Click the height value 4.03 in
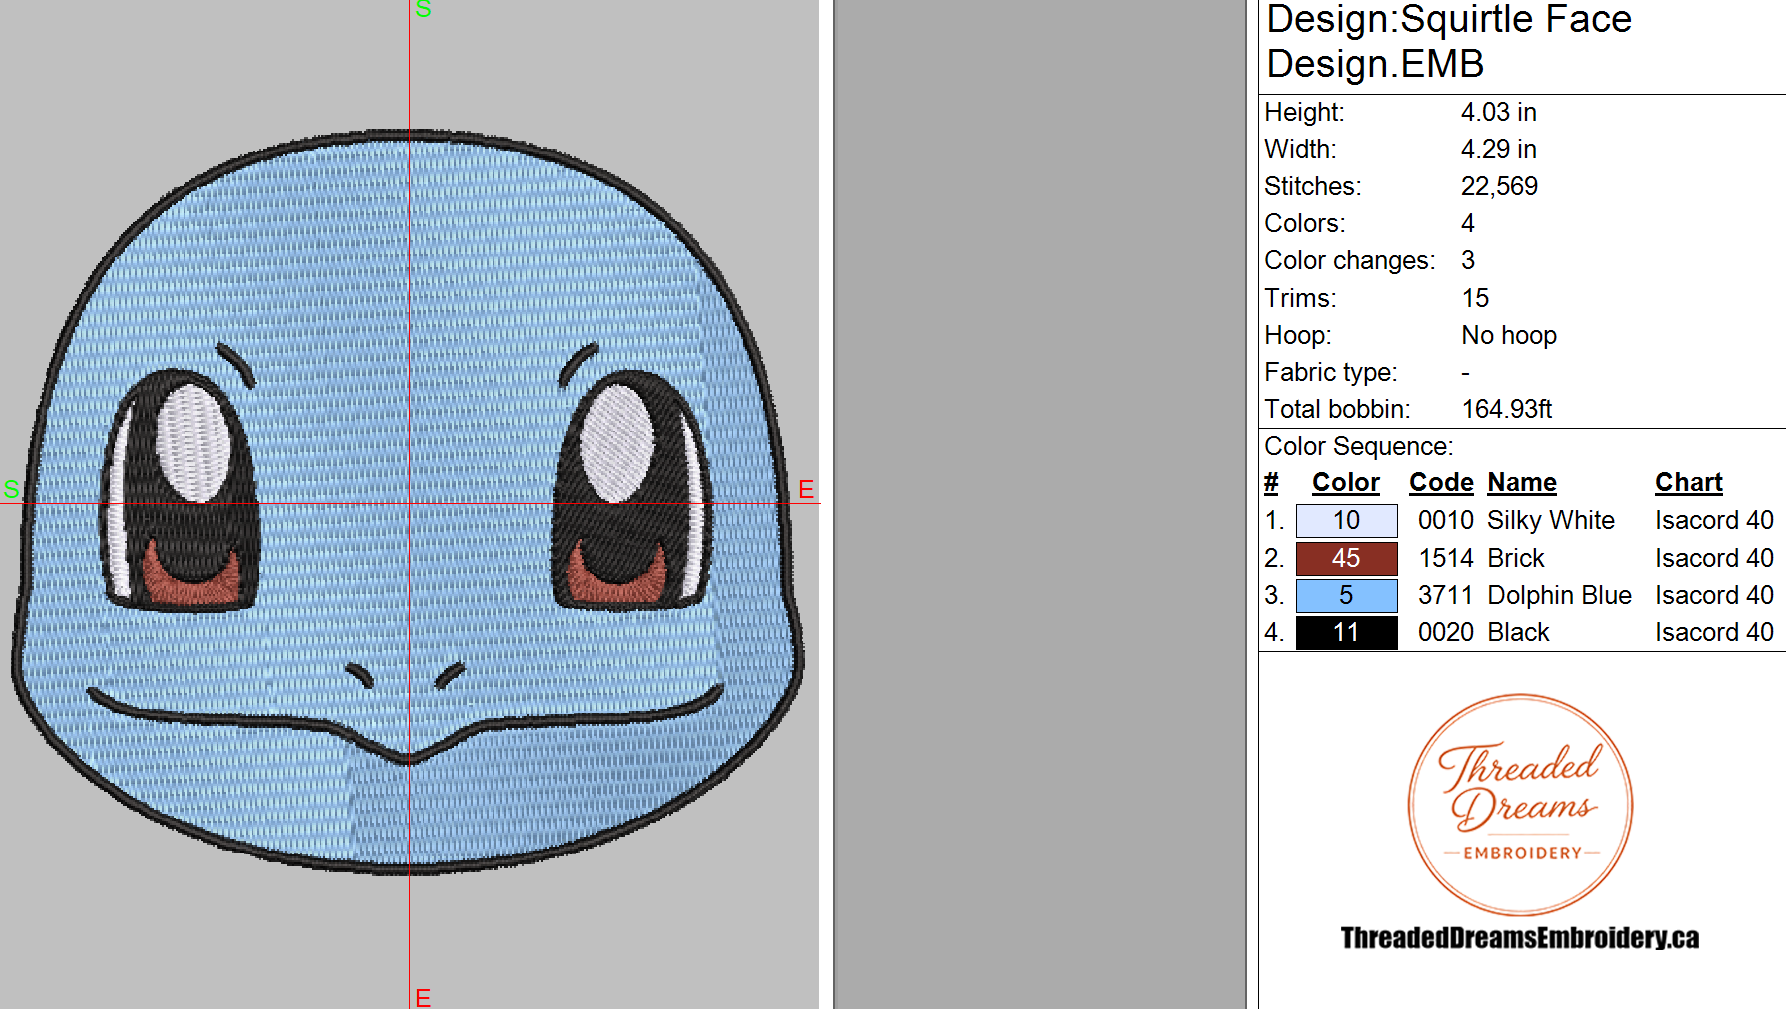Screen dimensions: 1786x1009 click(1498, 112)
